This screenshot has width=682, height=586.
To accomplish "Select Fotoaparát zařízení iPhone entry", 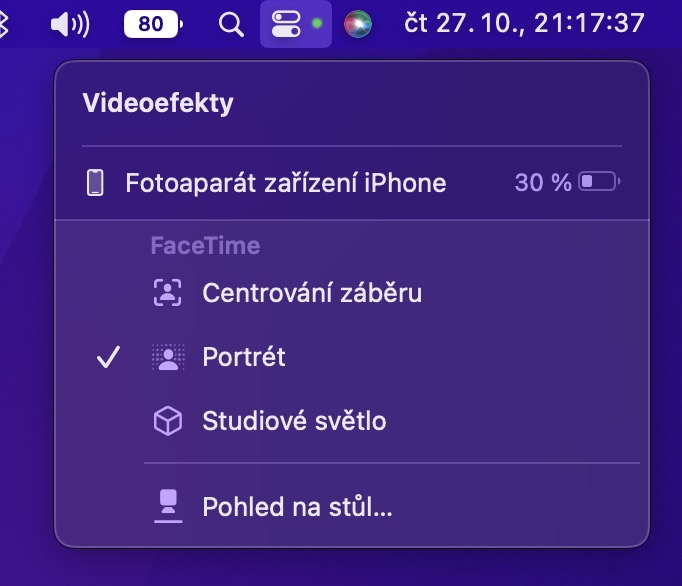I will (285, 183).
